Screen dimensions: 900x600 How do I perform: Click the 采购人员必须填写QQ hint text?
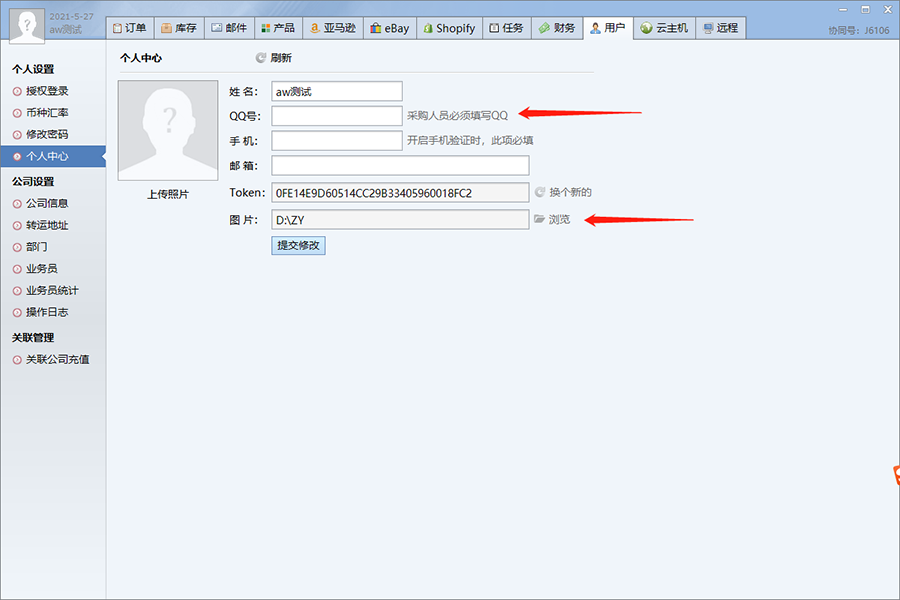[457, 116]
